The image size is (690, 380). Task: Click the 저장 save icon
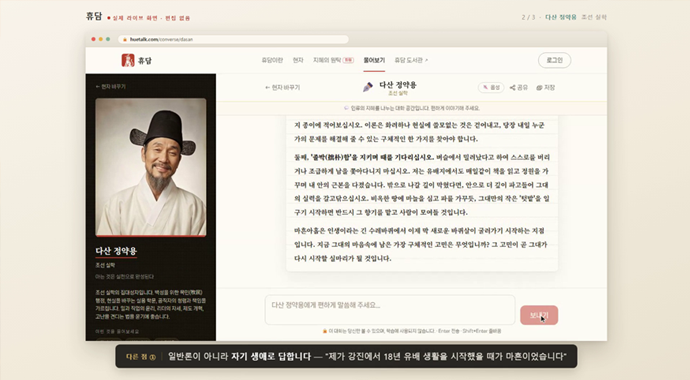pyautogui.click(x=539, y=88)
